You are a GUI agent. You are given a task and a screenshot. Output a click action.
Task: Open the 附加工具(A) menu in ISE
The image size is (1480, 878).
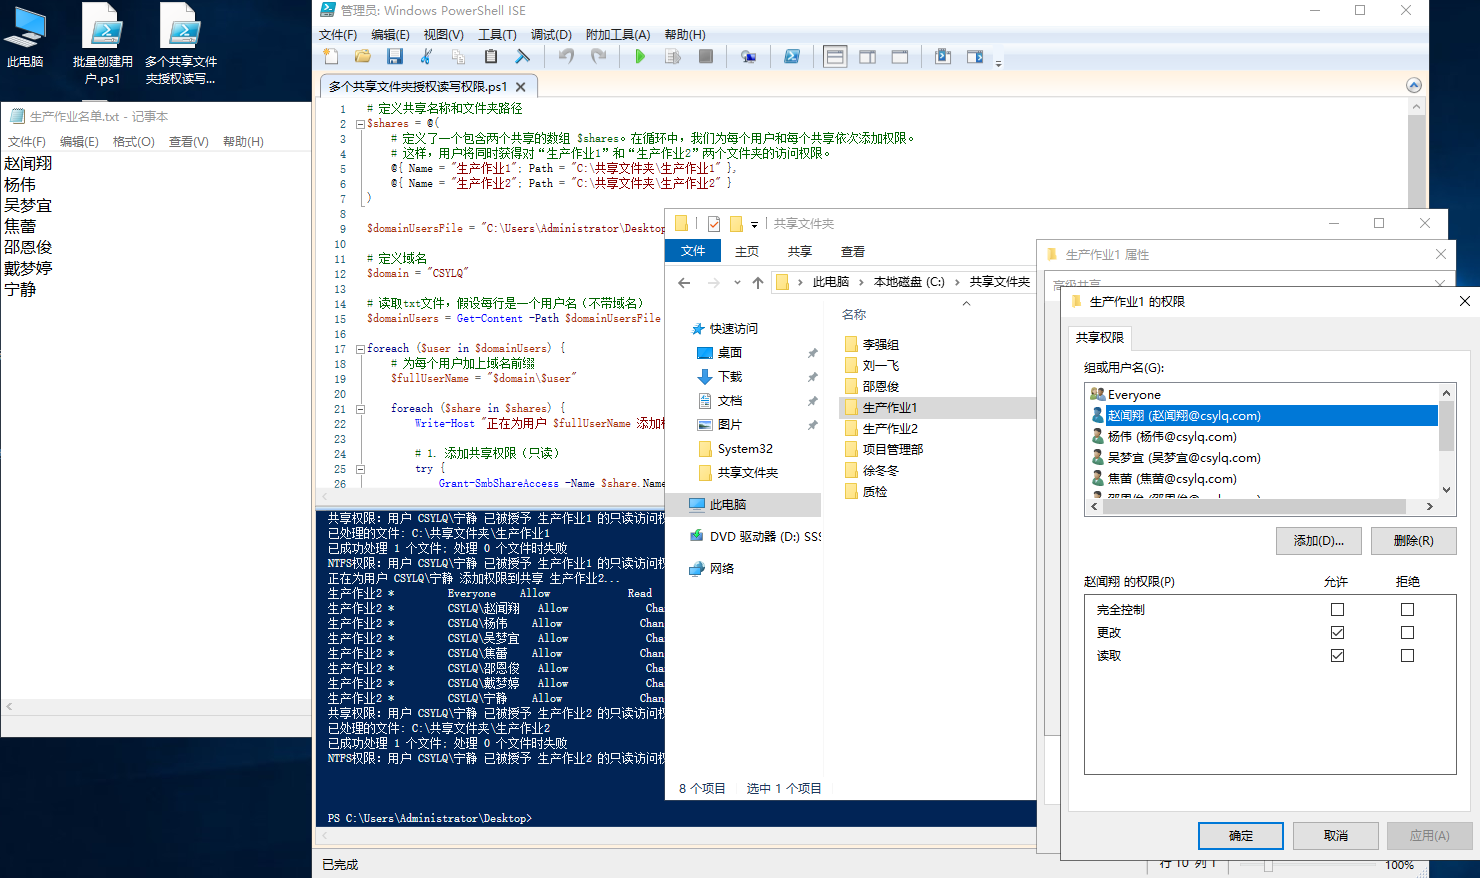(x=618, y=34)
